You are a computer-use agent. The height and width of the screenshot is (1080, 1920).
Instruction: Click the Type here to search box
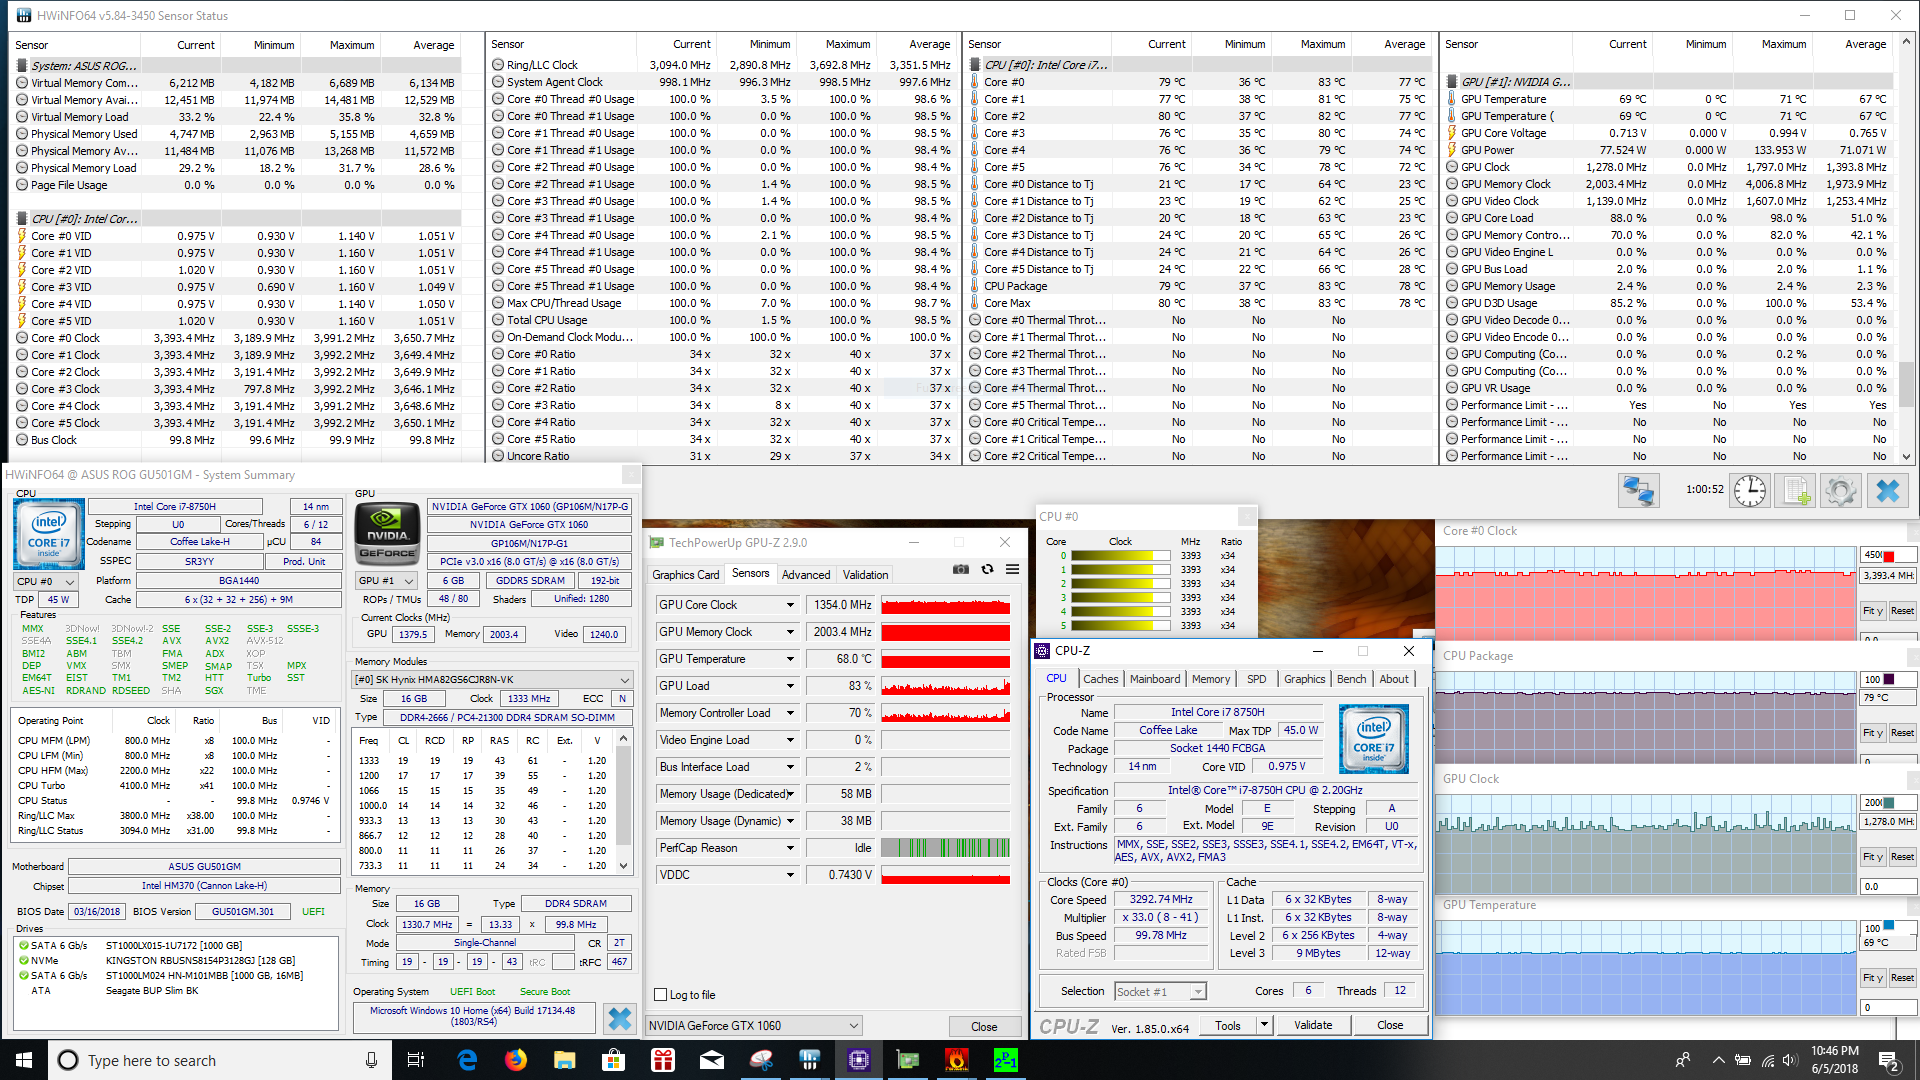tap(220, 1060)
